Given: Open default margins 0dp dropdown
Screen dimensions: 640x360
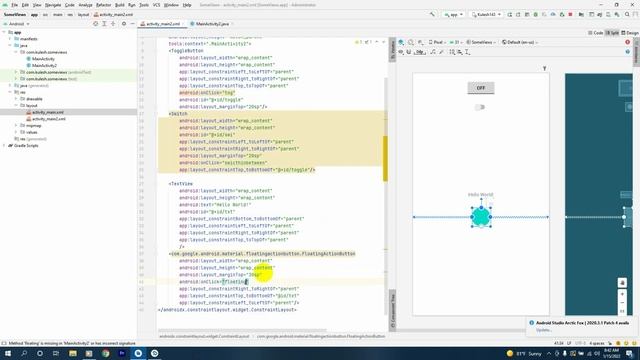Looking at the screenshot, I should [420, 52].
